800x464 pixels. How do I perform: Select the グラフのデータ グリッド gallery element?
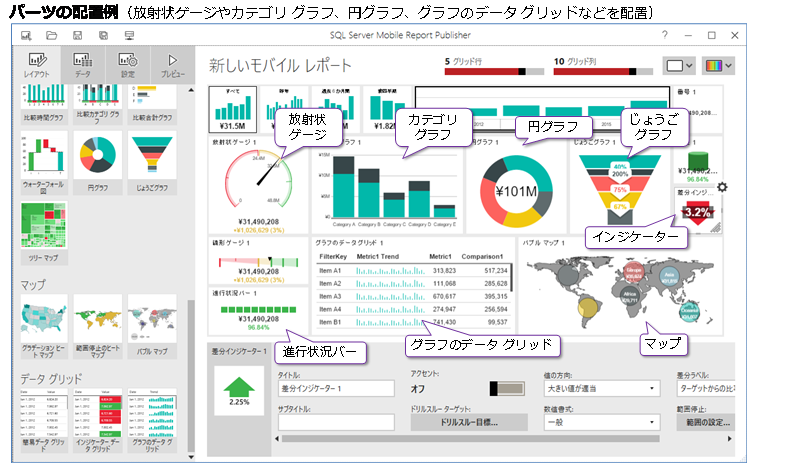point(152,420)
